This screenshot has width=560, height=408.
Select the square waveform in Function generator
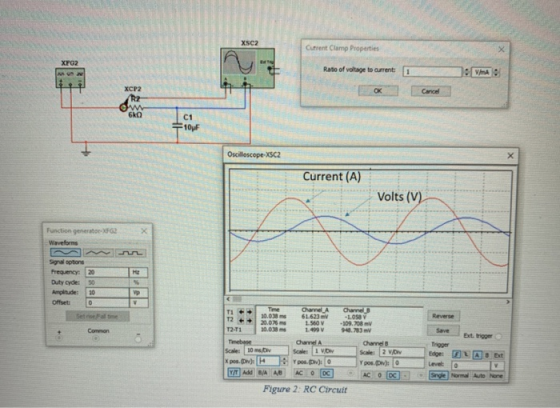[x=131, y=253]
